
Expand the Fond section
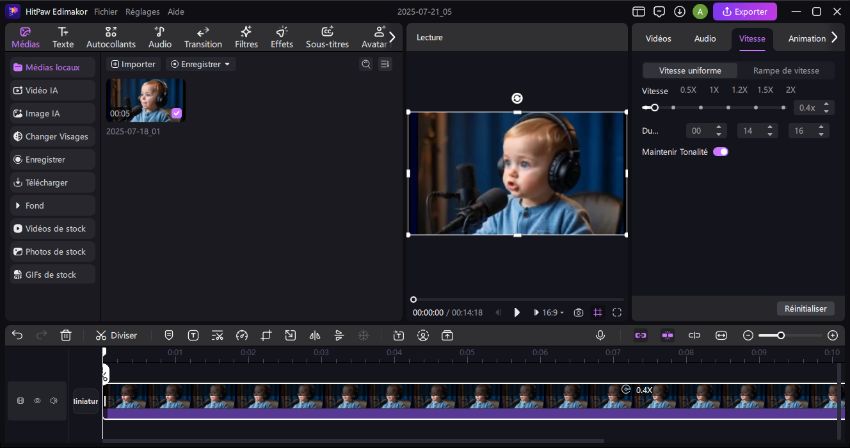(x=52, y=206)
